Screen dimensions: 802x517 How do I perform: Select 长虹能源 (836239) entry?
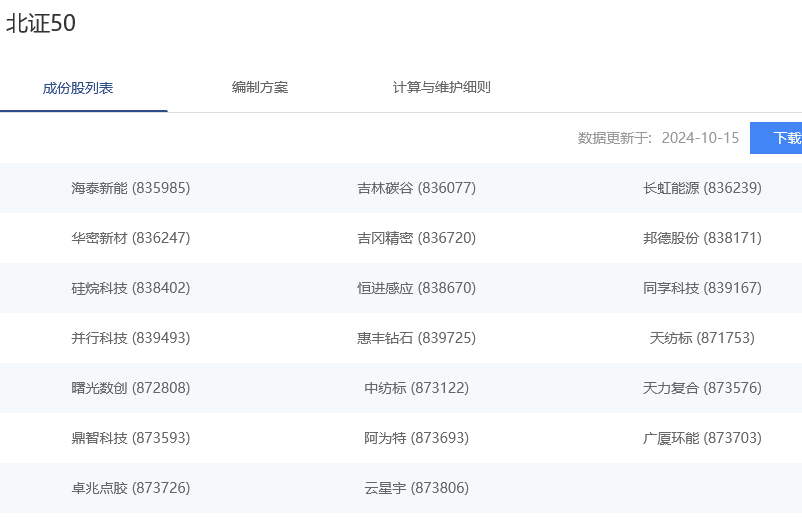pyautogui.click(x=702, y=188)
